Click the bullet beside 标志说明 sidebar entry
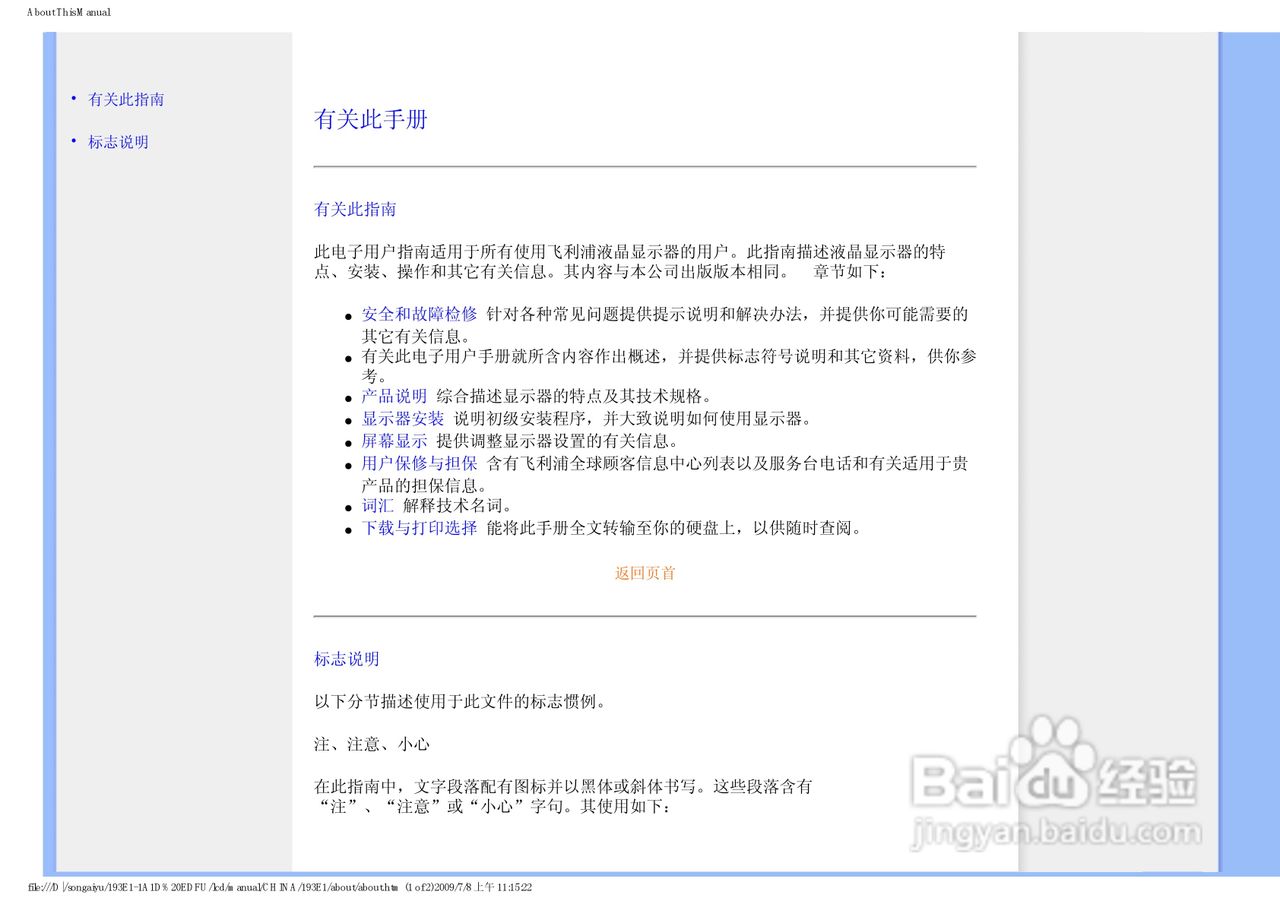This screenshot has width=1280, height=904. pyautogui.click(x=73, y=141)
